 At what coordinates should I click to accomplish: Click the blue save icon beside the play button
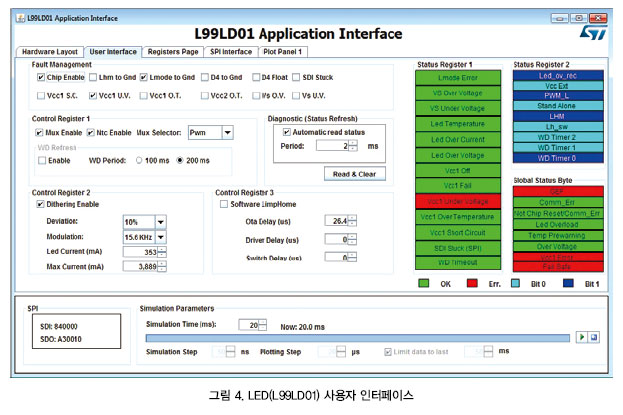594,337
